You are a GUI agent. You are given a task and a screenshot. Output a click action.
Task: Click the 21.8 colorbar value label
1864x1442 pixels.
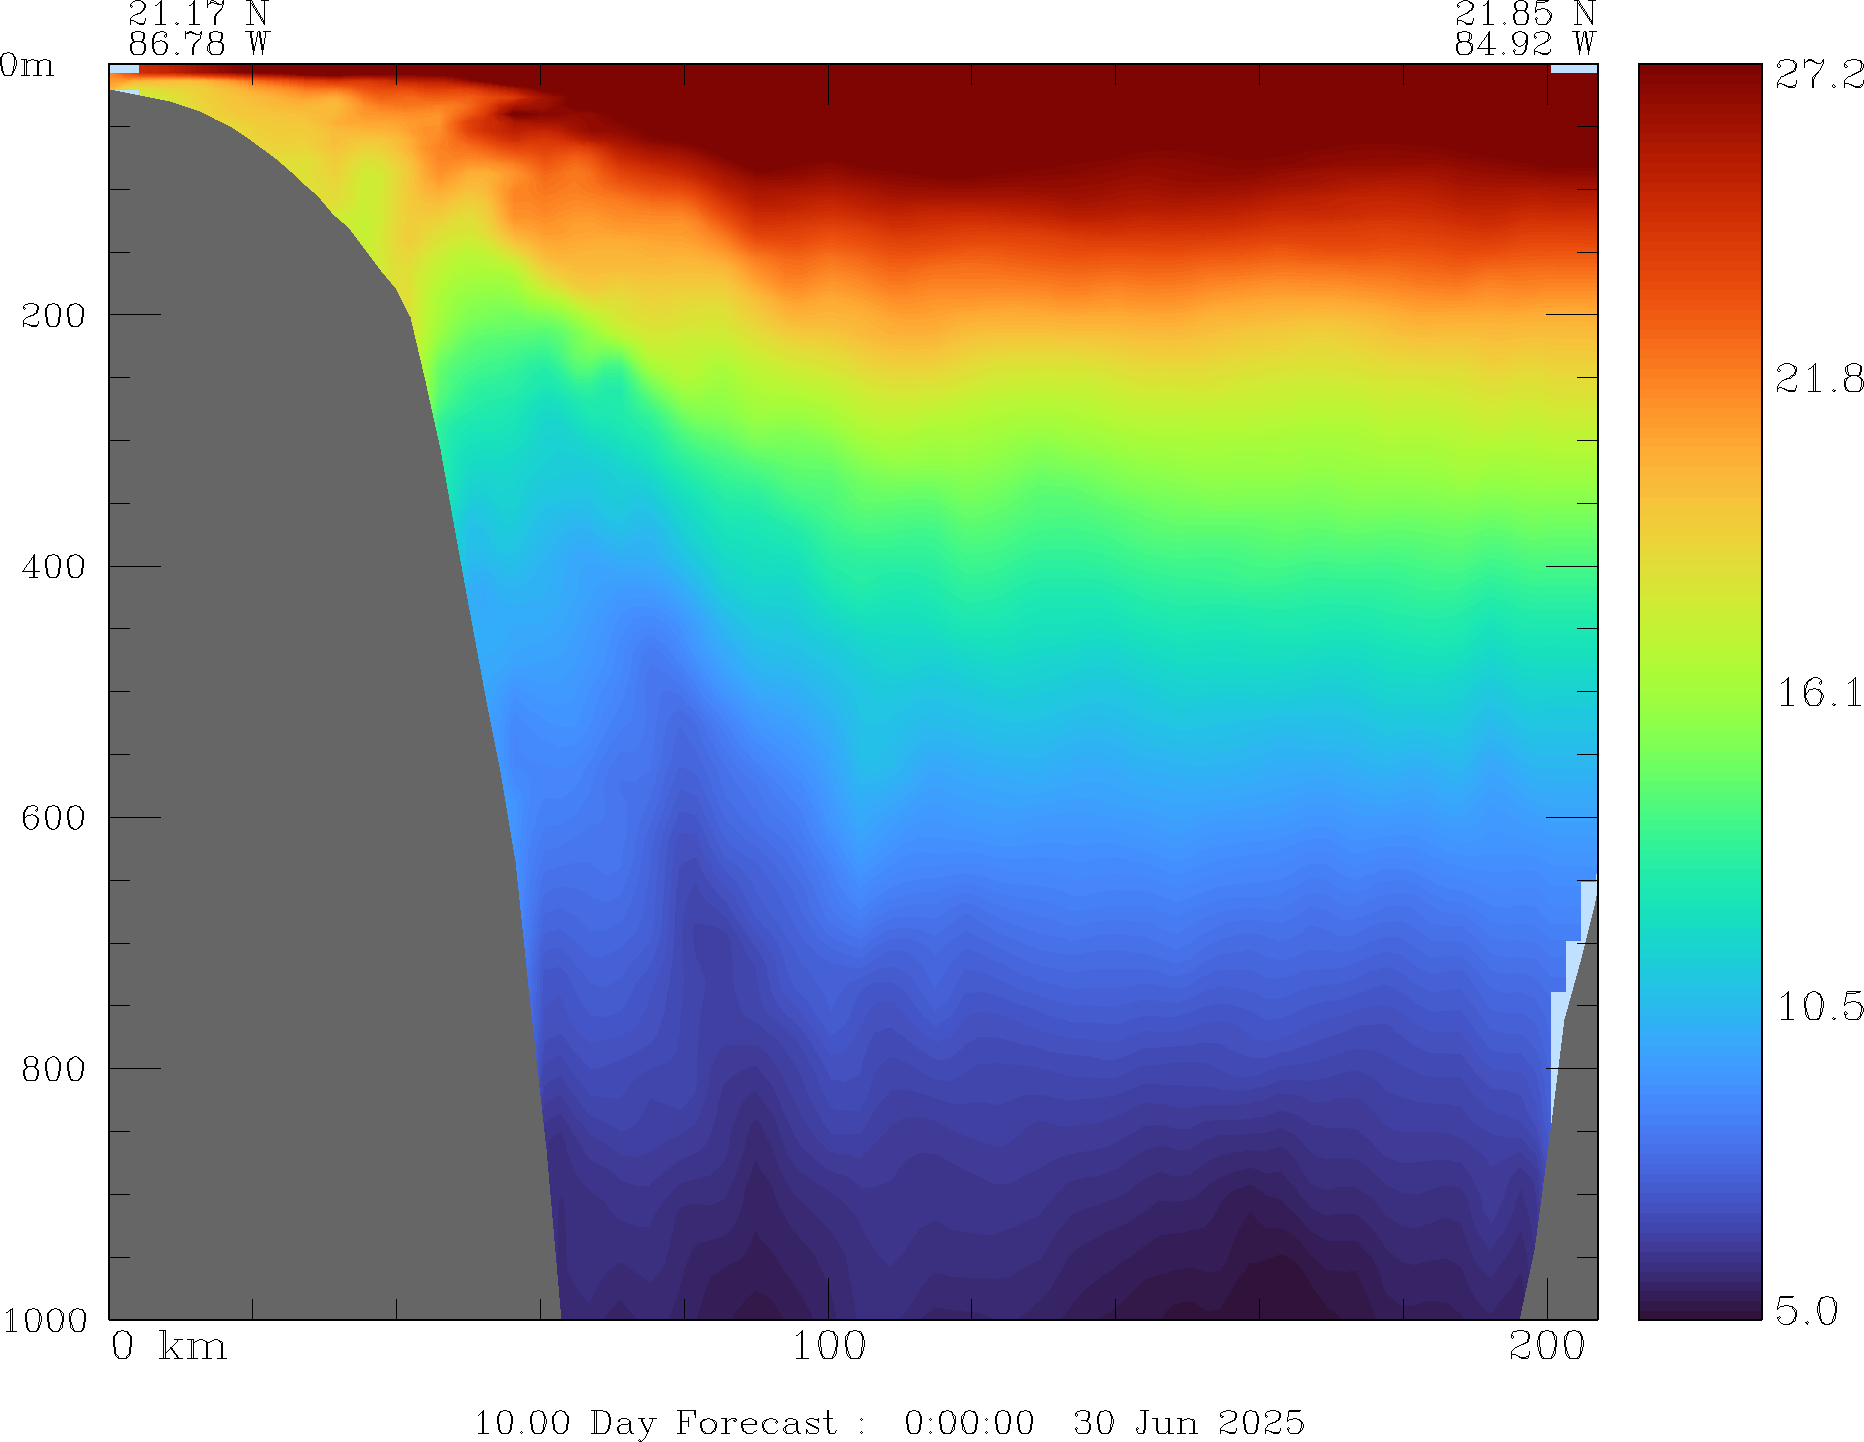tap(1819, 379)
